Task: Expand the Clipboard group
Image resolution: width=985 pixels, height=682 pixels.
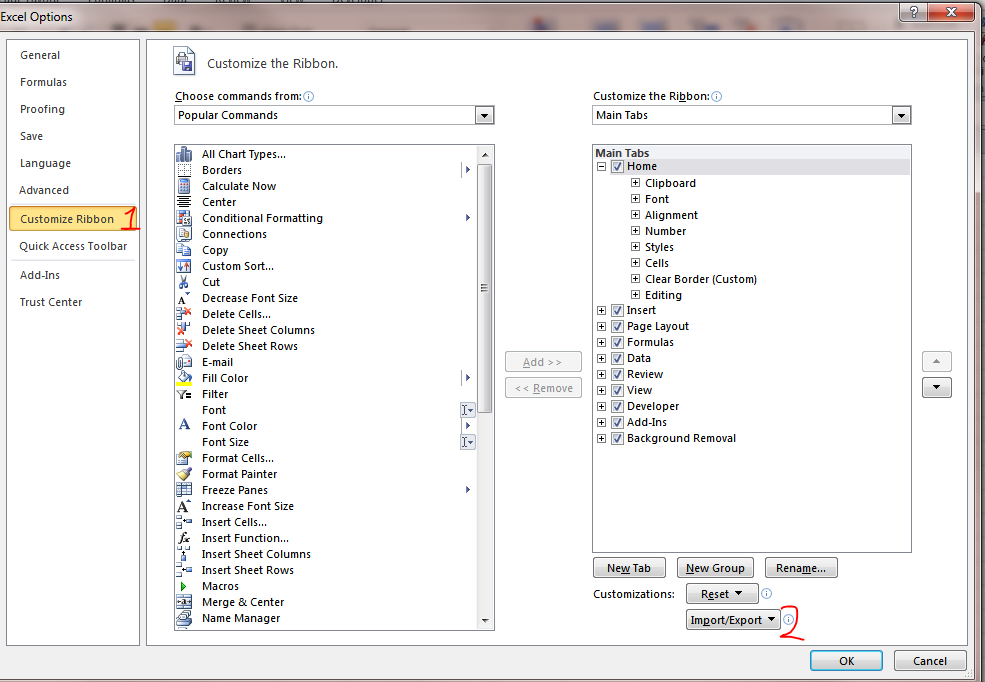Action: coord(635,183)
